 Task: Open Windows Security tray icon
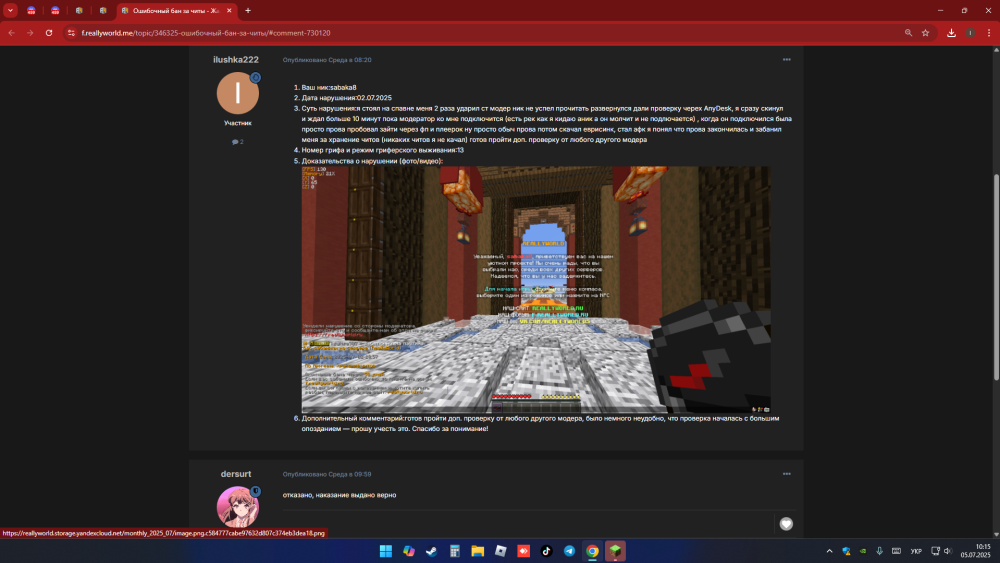click(x=846, y=551)
